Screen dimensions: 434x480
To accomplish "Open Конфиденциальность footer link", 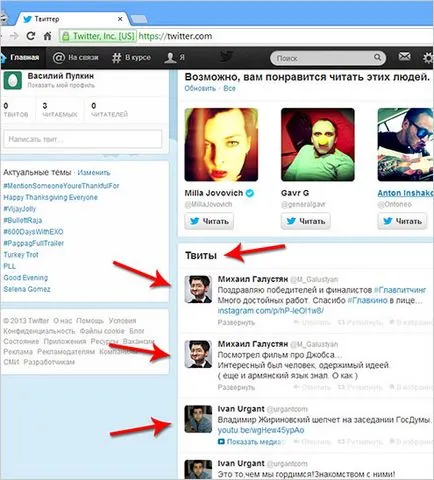I will click(x=39, y=331).
